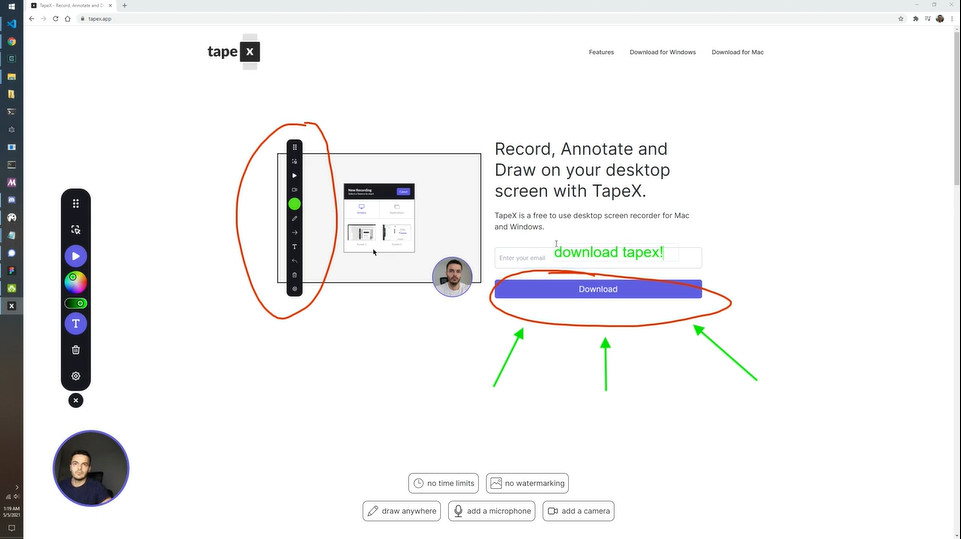Expand hidden system tray icons
This screenshot has height=539, width=961.
(17, 487)
